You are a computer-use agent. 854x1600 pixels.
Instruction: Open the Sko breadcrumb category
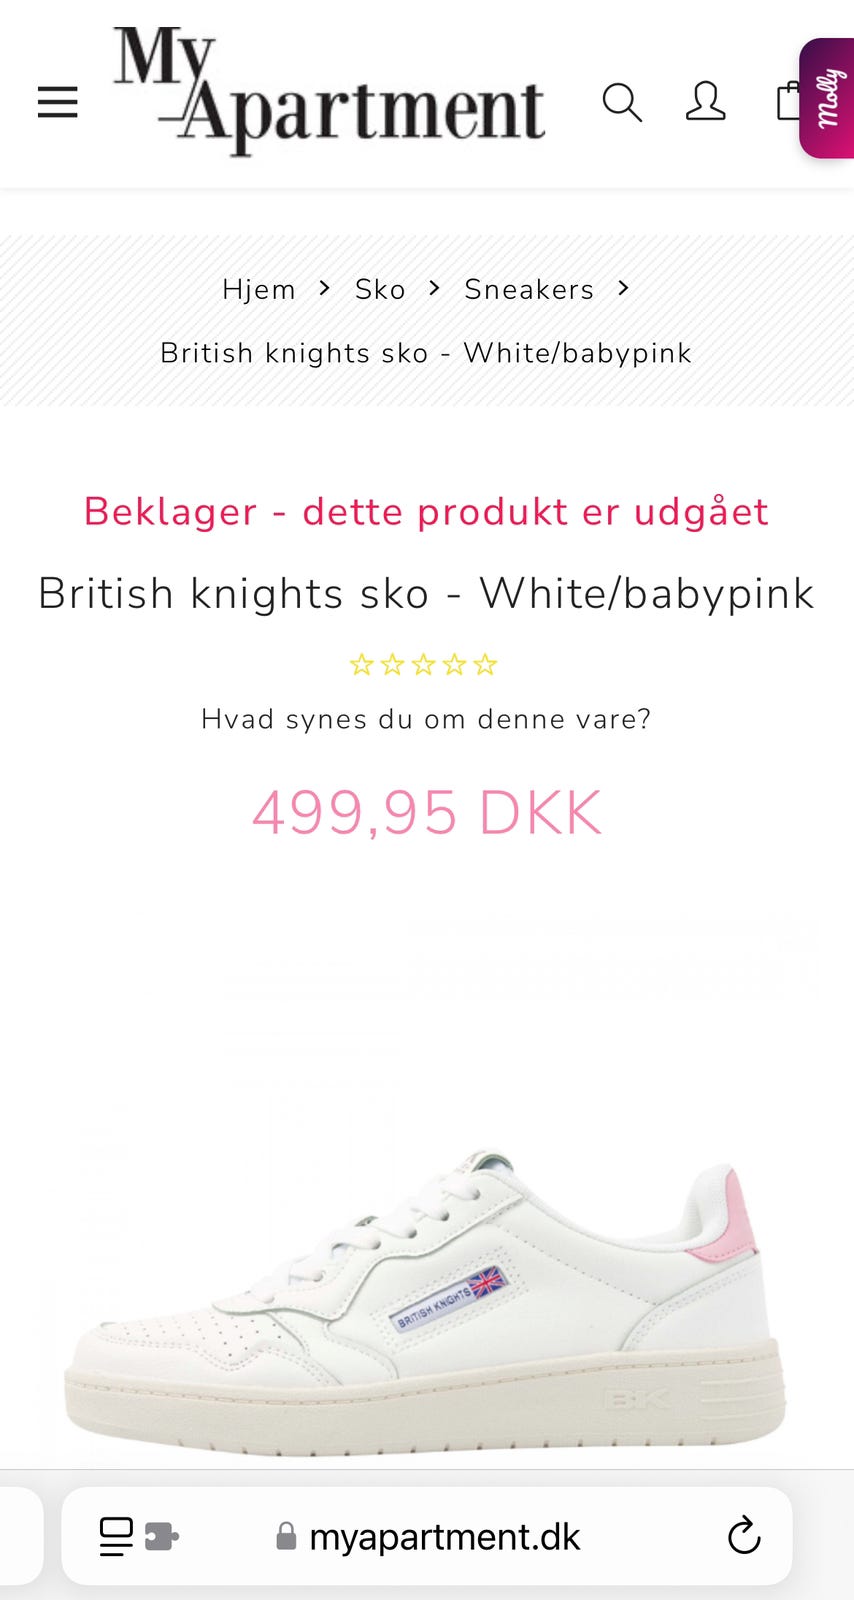point(380,289)
